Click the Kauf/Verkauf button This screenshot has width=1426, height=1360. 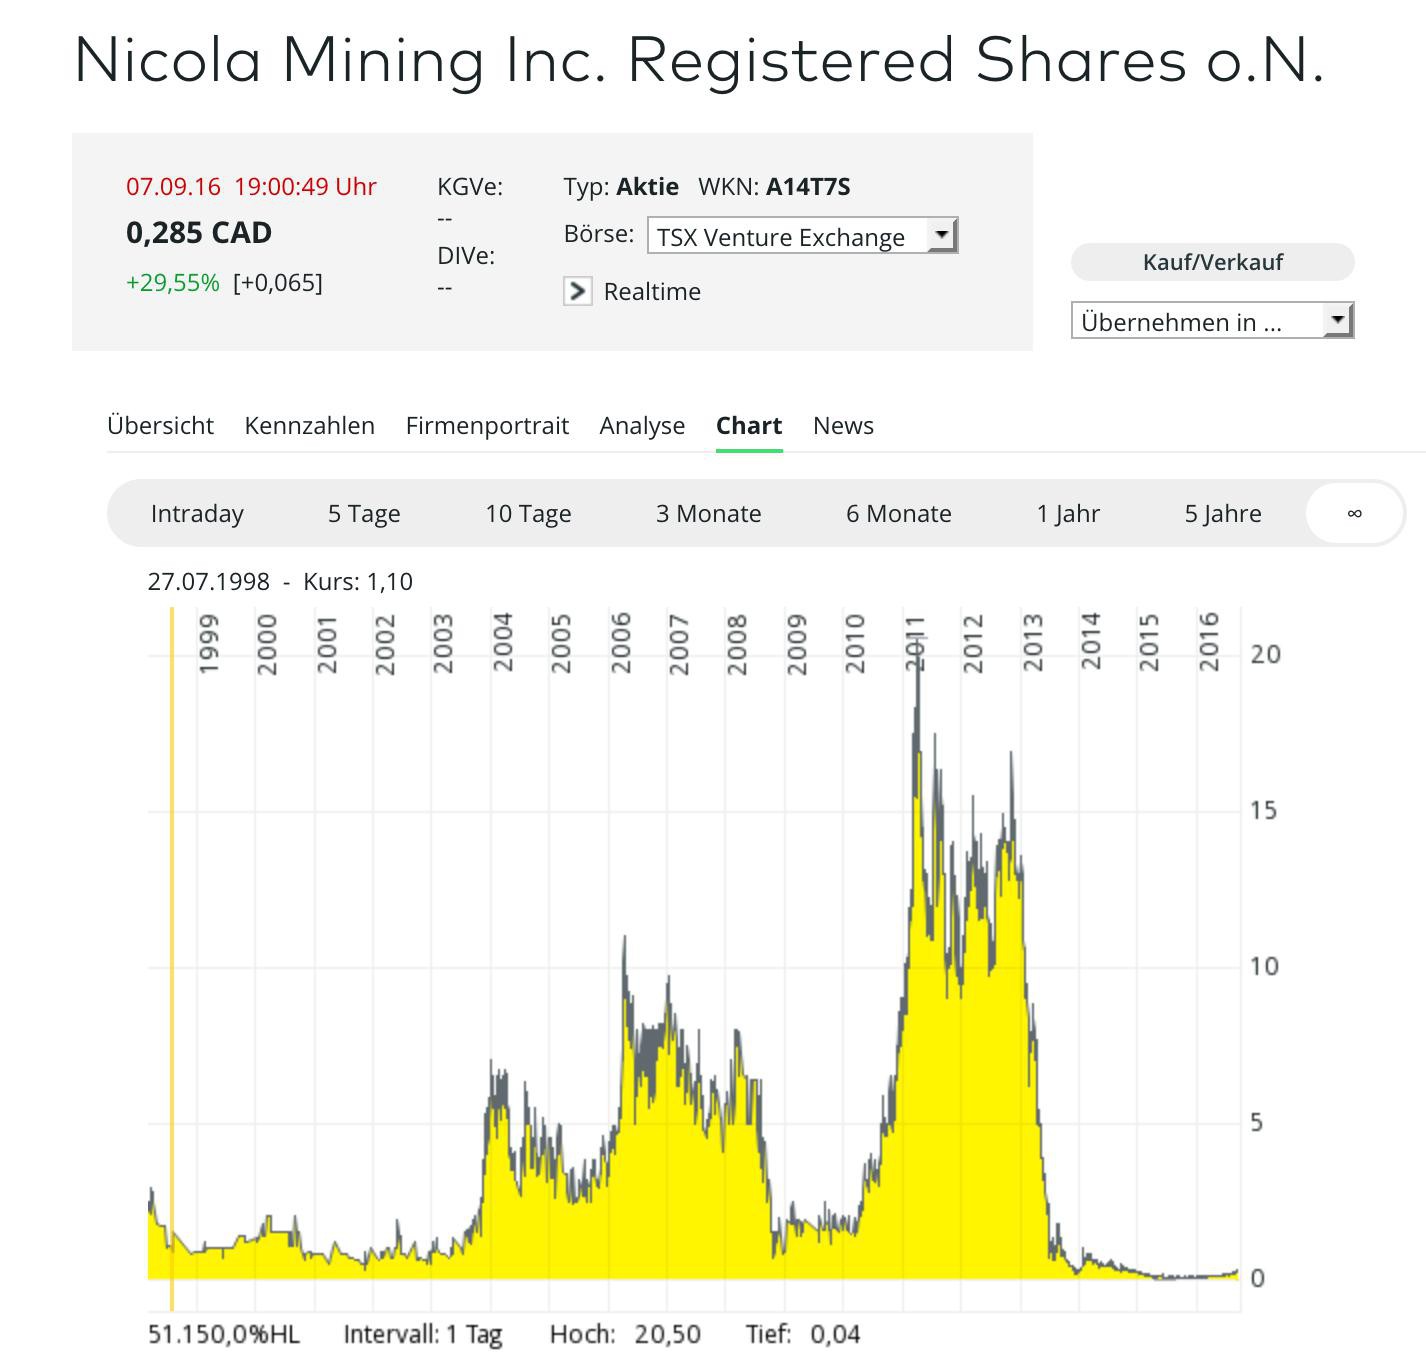pos(1212,262)
